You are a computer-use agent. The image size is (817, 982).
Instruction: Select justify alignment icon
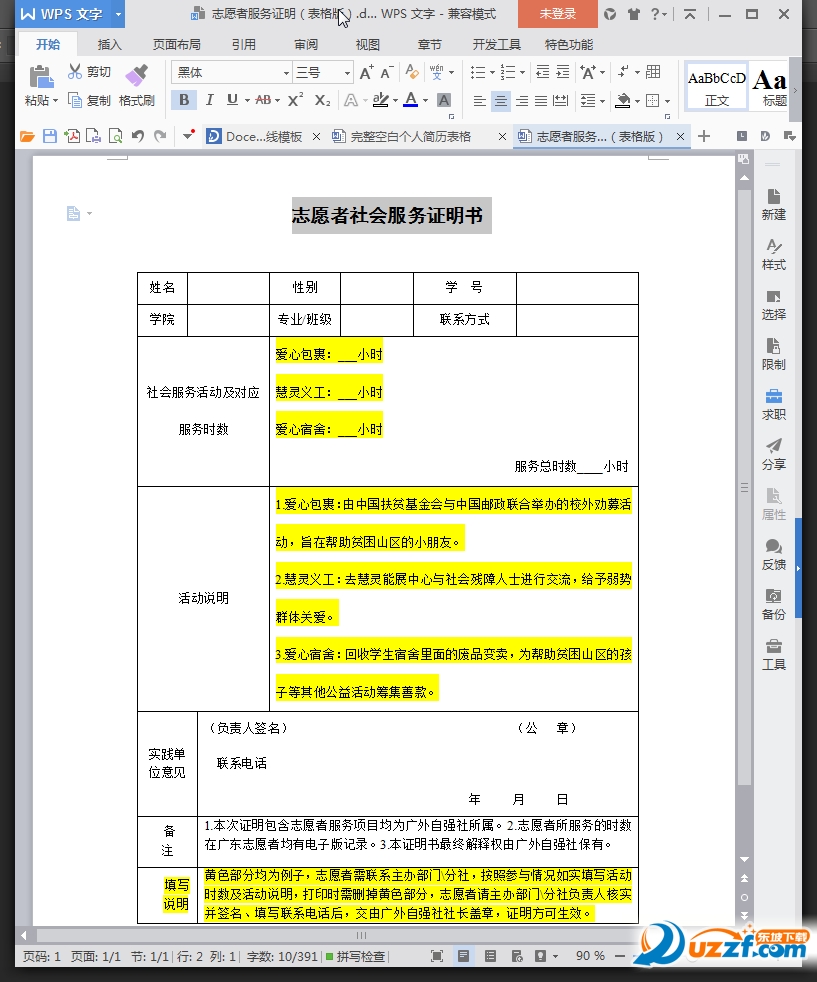coord(541,100)
